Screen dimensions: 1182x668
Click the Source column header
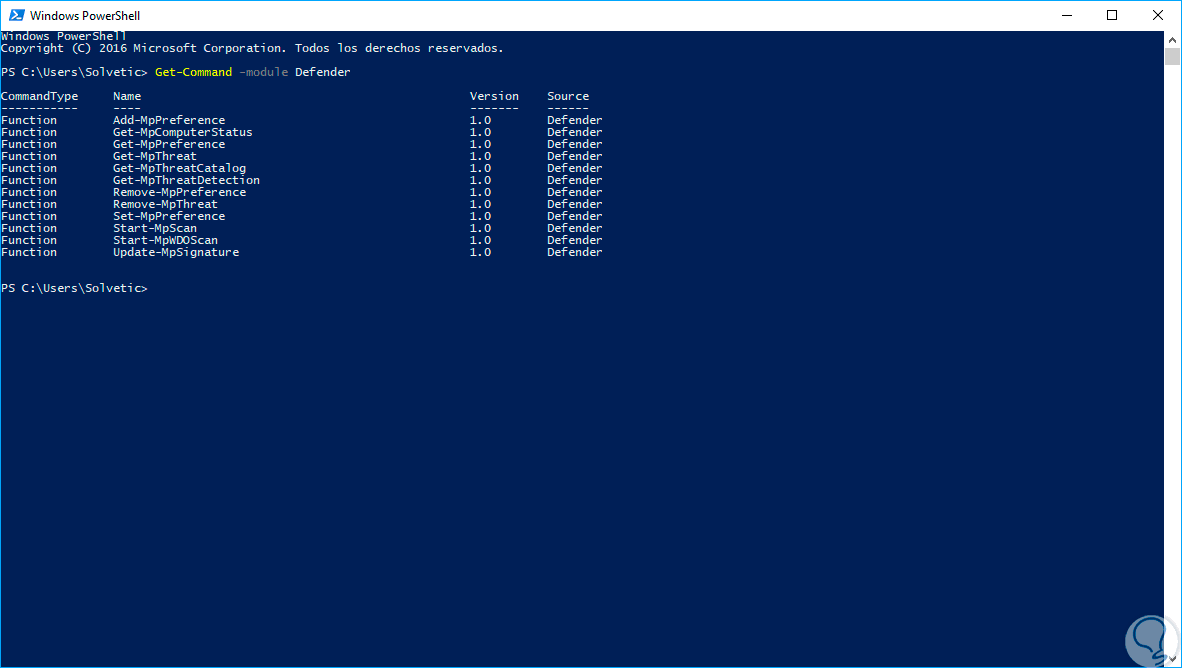click(568, 97)
